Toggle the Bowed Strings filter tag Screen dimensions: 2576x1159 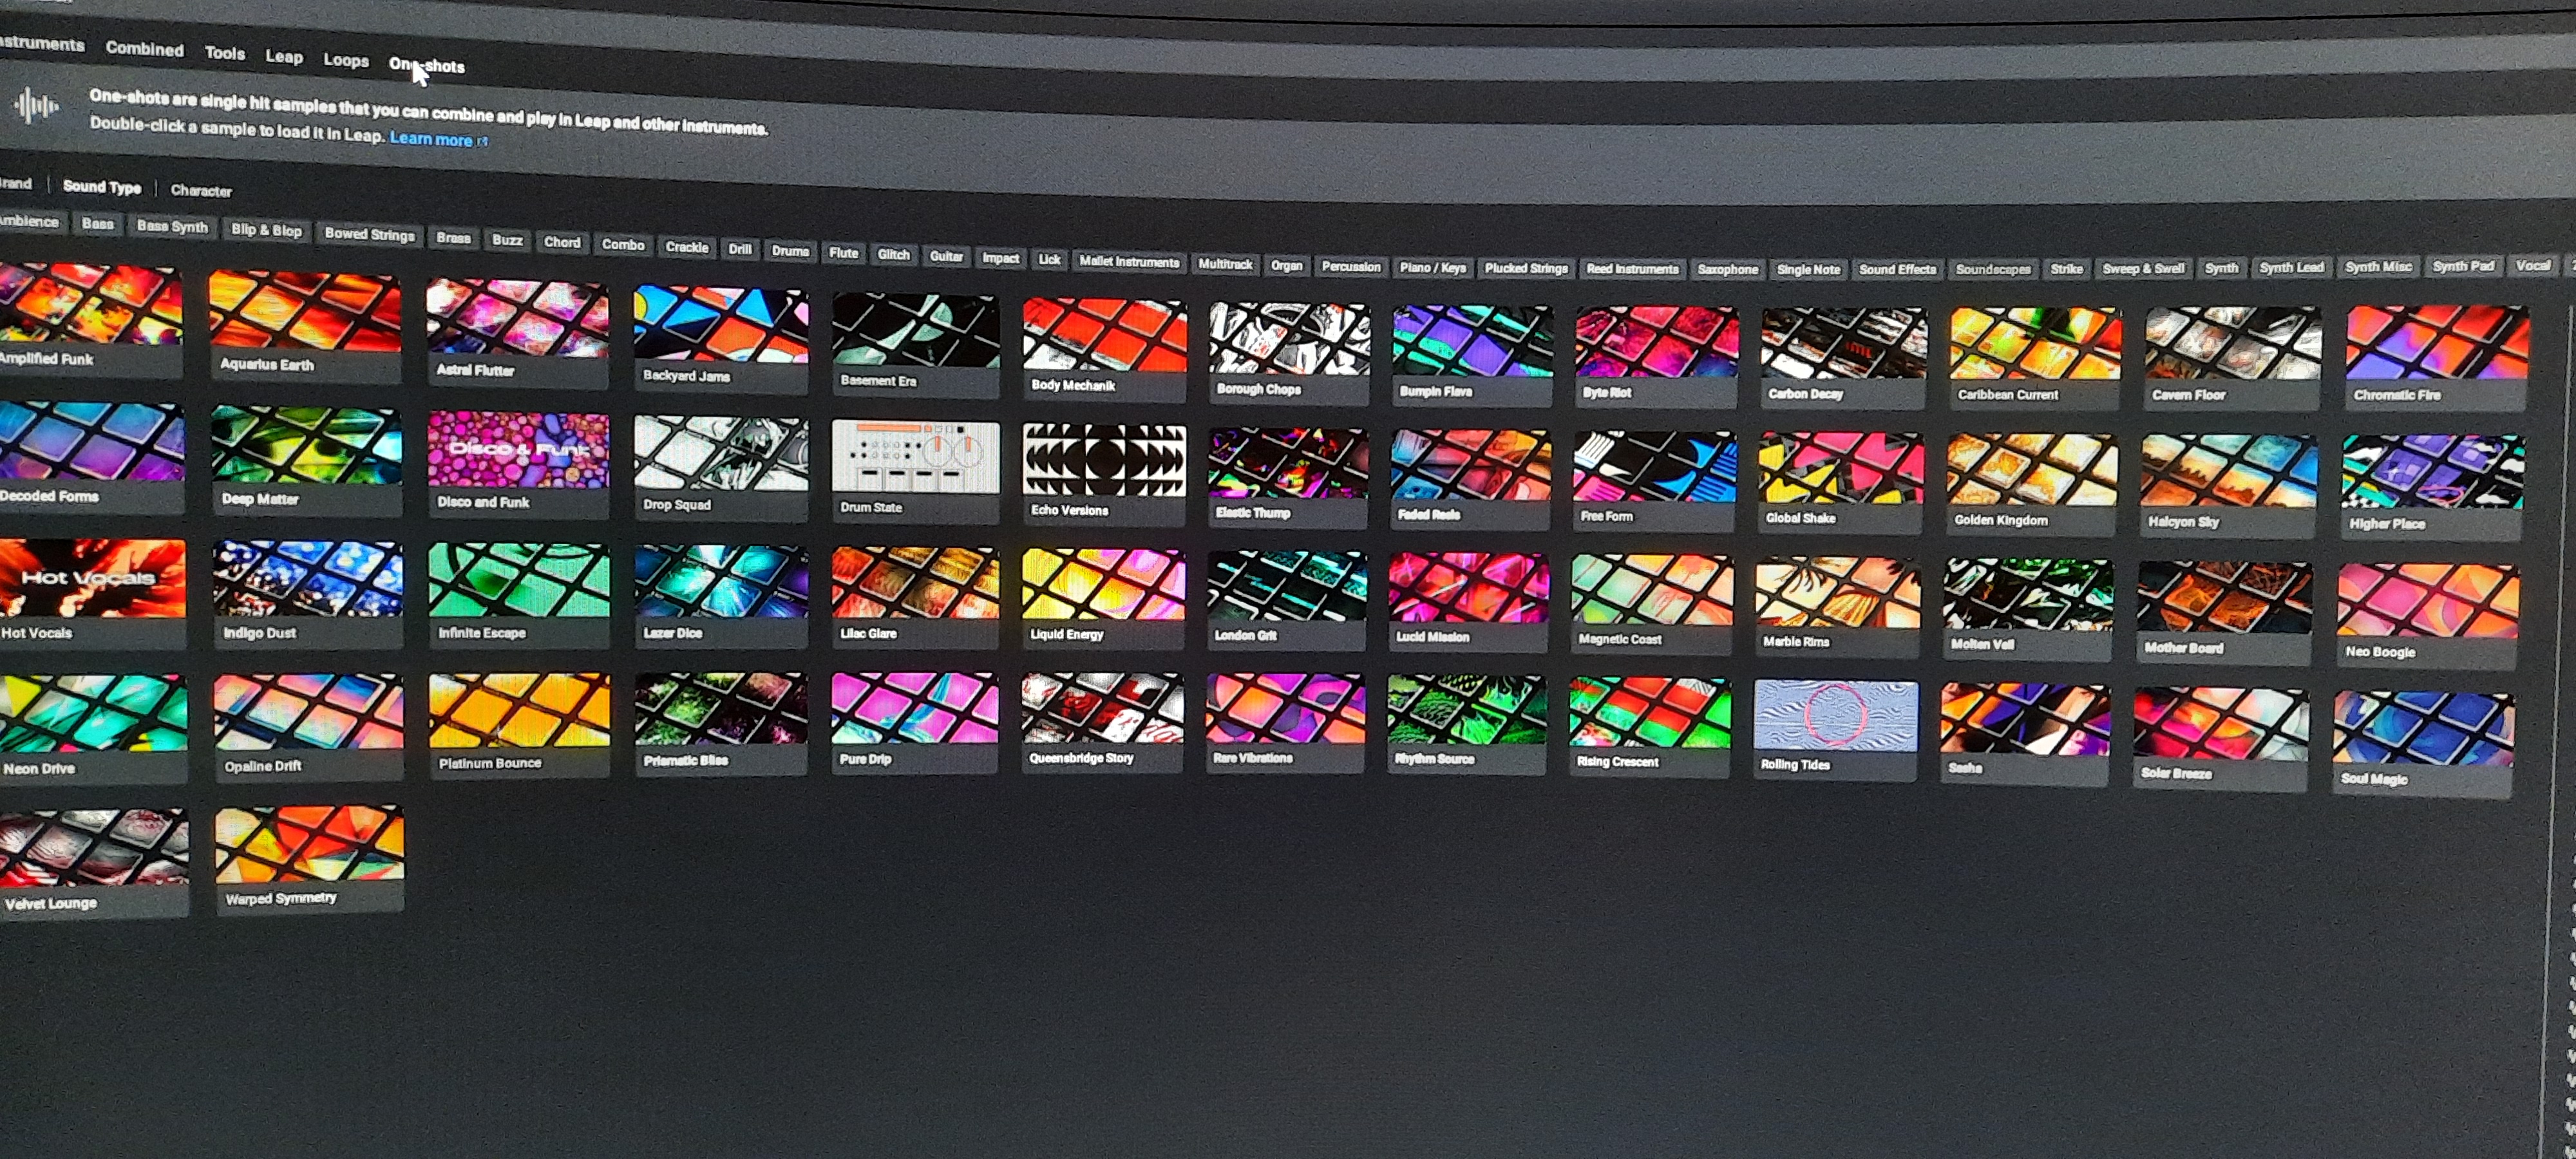coord(369,234)
